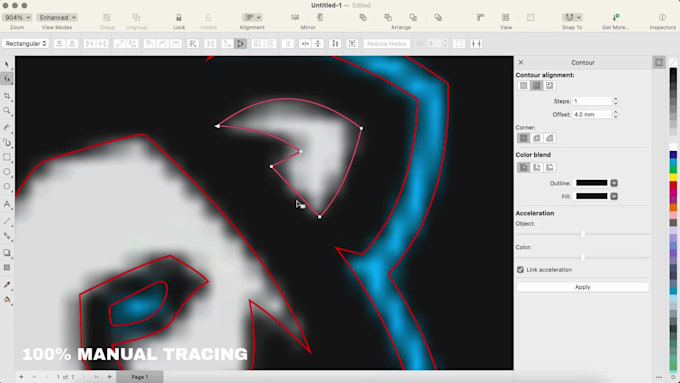Viewport: 680px width, 383px height.
Task: Click the Contour panel tab icon
Action: [x=659, y=62]
